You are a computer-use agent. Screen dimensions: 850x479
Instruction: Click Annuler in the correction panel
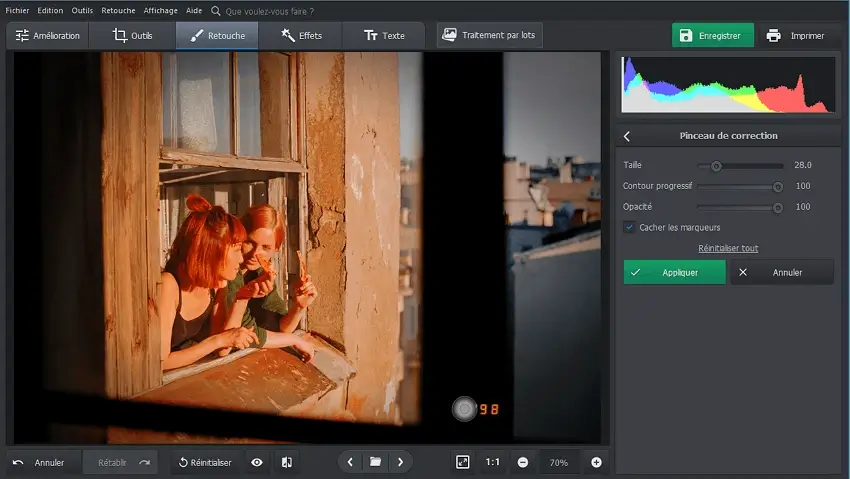click(782, 272)
